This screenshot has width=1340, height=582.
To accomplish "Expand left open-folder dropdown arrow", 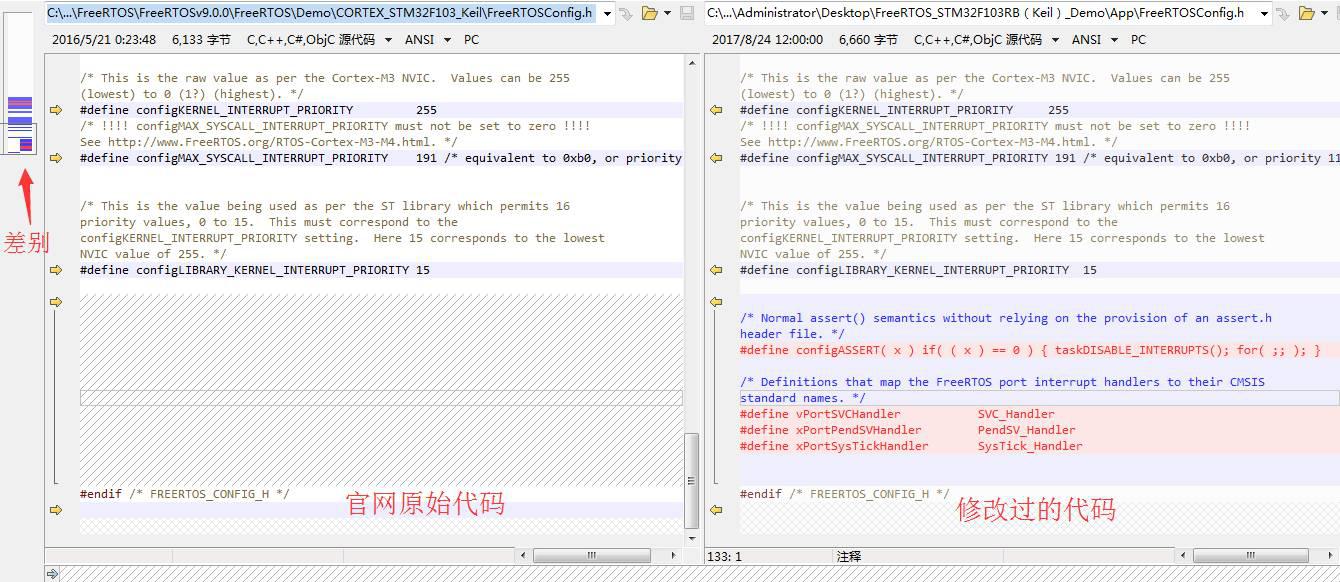I will click(x=667, y=13).
